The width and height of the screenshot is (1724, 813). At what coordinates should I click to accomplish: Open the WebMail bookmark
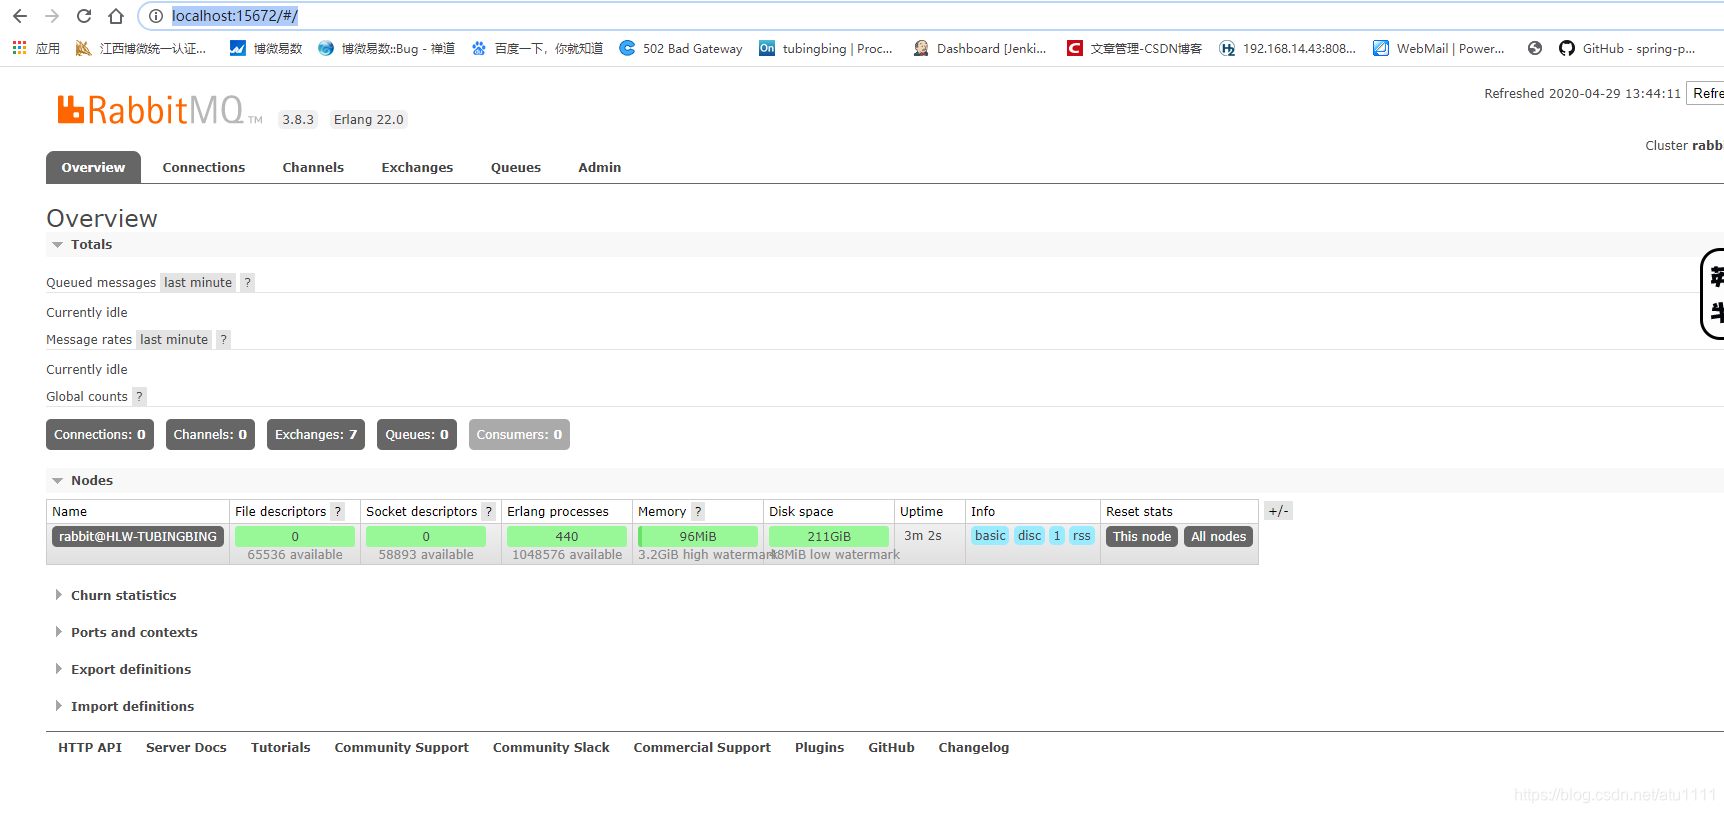1439,48
